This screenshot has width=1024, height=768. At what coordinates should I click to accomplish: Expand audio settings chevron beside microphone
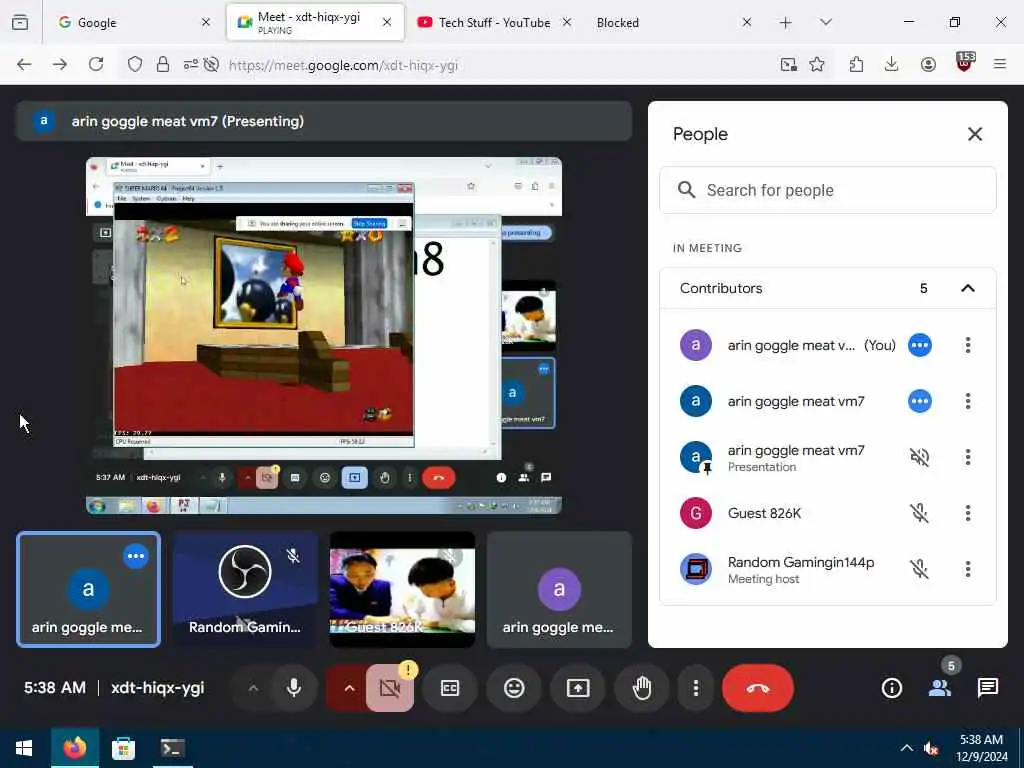(x=253, y=688)
